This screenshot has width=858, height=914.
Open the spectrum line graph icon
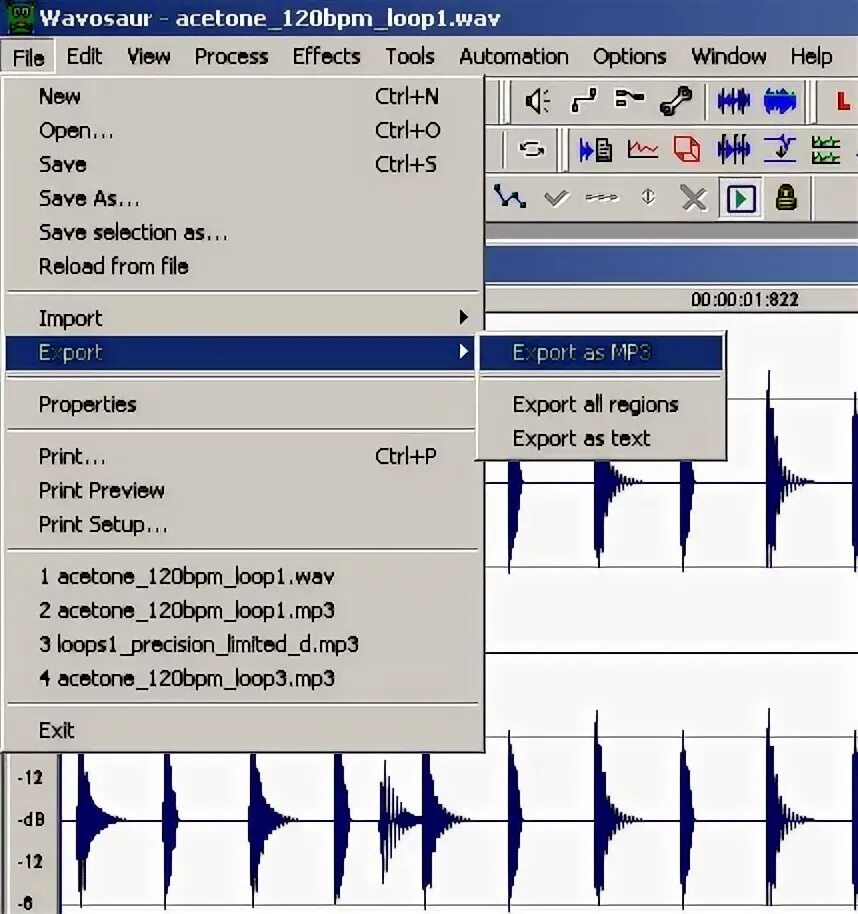(642, 149)
